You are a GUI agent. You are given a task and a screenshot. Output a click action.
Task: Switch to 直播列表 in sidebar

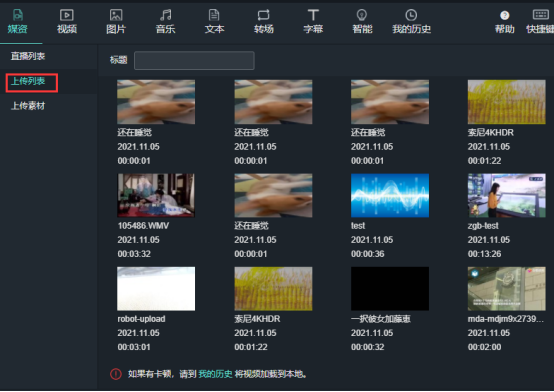(28, 56)
